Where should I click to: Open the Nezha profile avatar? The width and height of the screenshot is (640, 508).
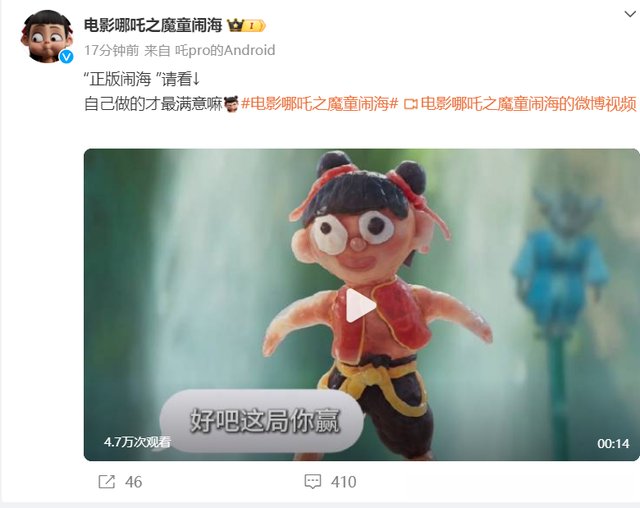coord(47,37)
